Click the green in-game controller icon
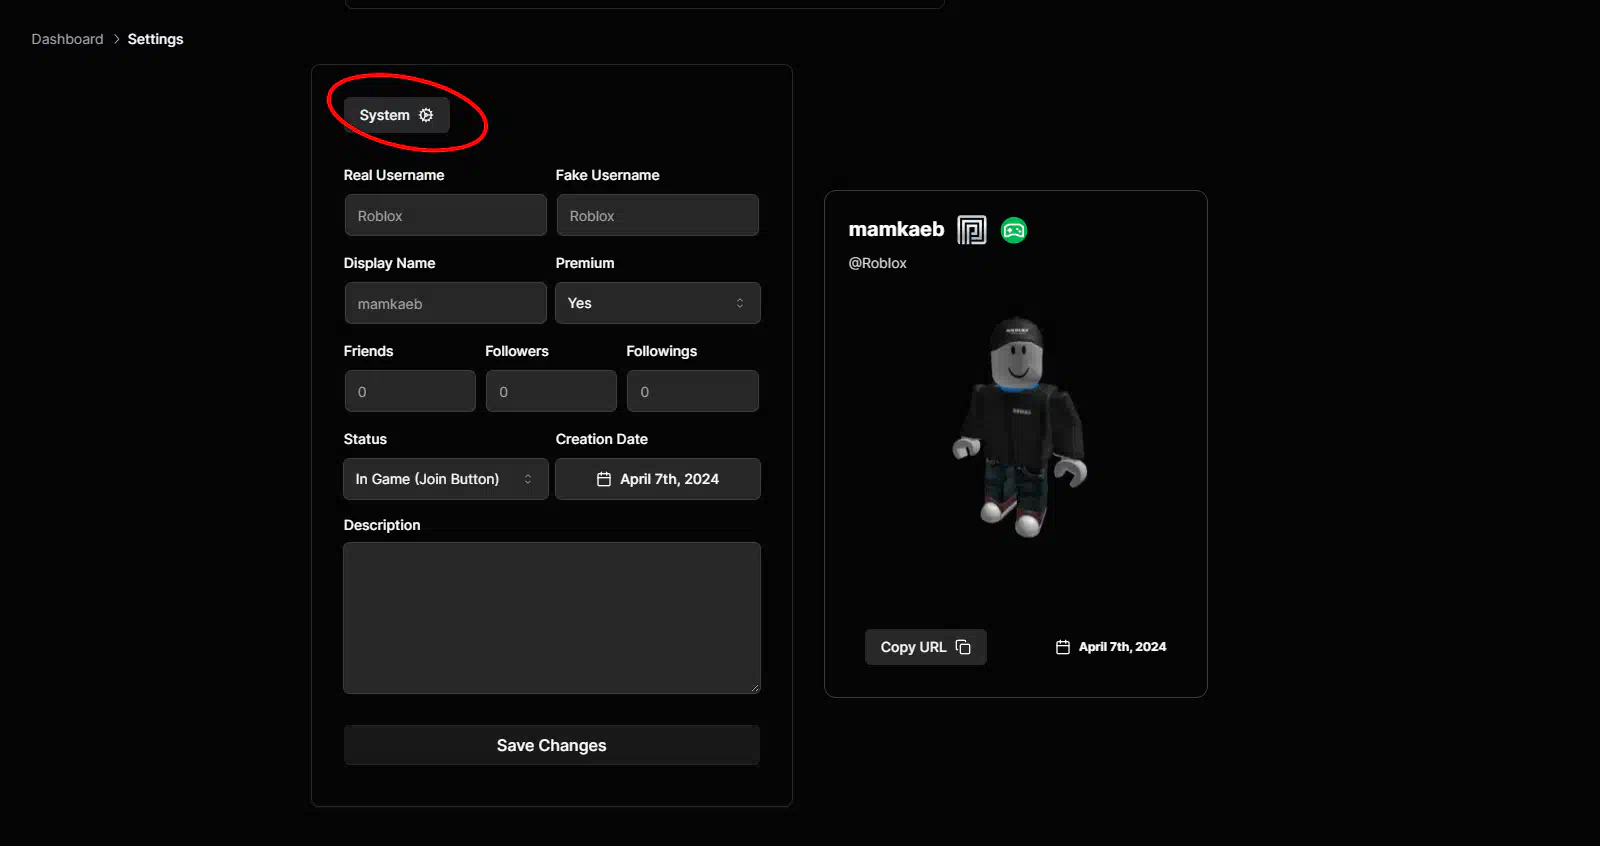1600x846 pixels. 1014,230
